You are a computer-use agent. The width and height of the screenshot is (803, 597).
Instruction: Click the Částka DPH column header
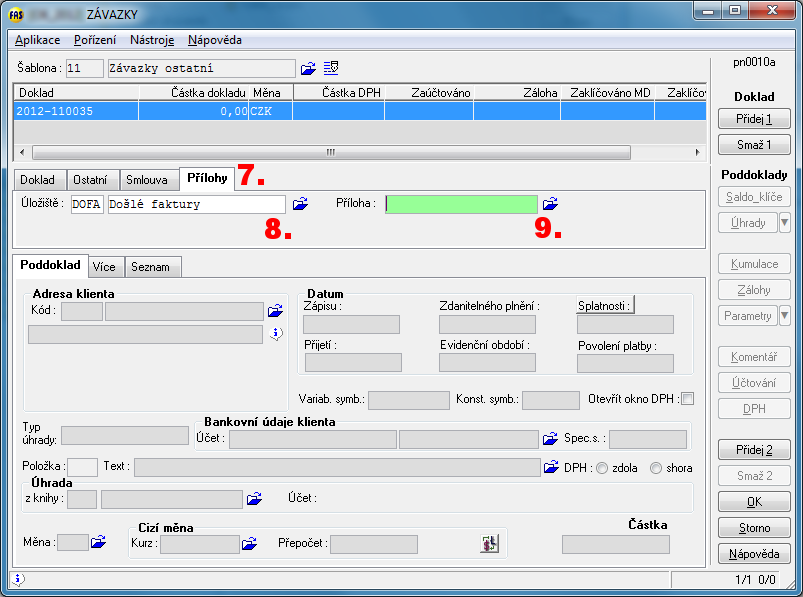coord(339,93)
